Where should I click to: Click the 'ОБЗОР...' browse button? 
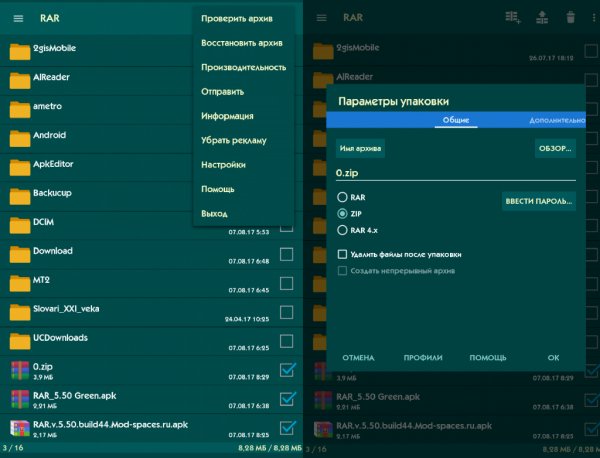[x=555, y=148]
